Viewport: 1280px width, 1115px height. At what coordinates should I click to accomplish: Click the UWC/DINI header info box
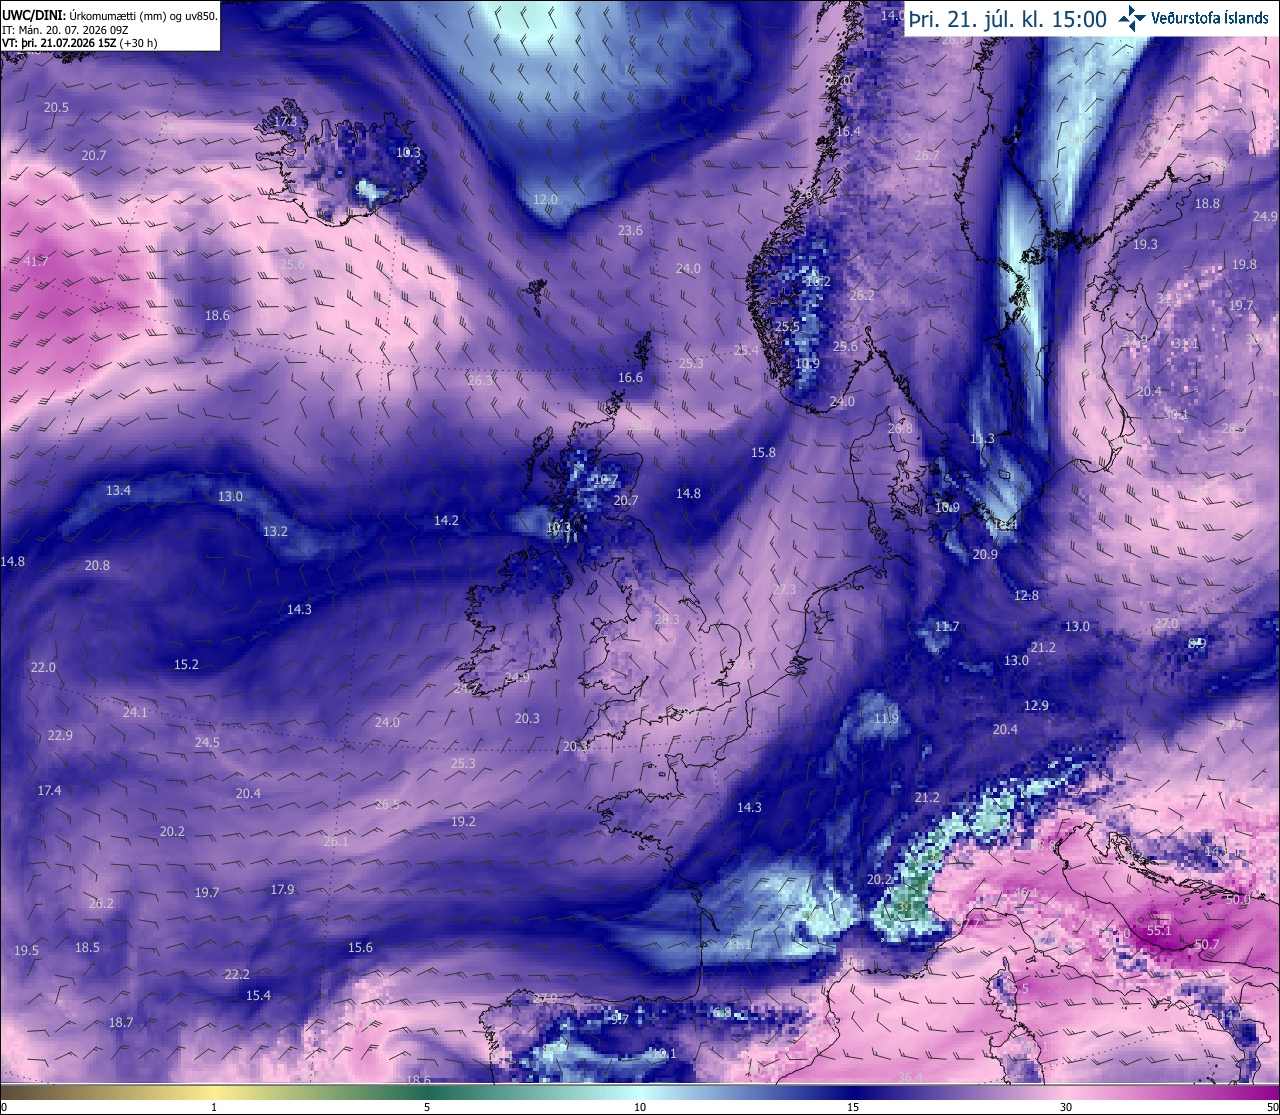tap(110, 25)
